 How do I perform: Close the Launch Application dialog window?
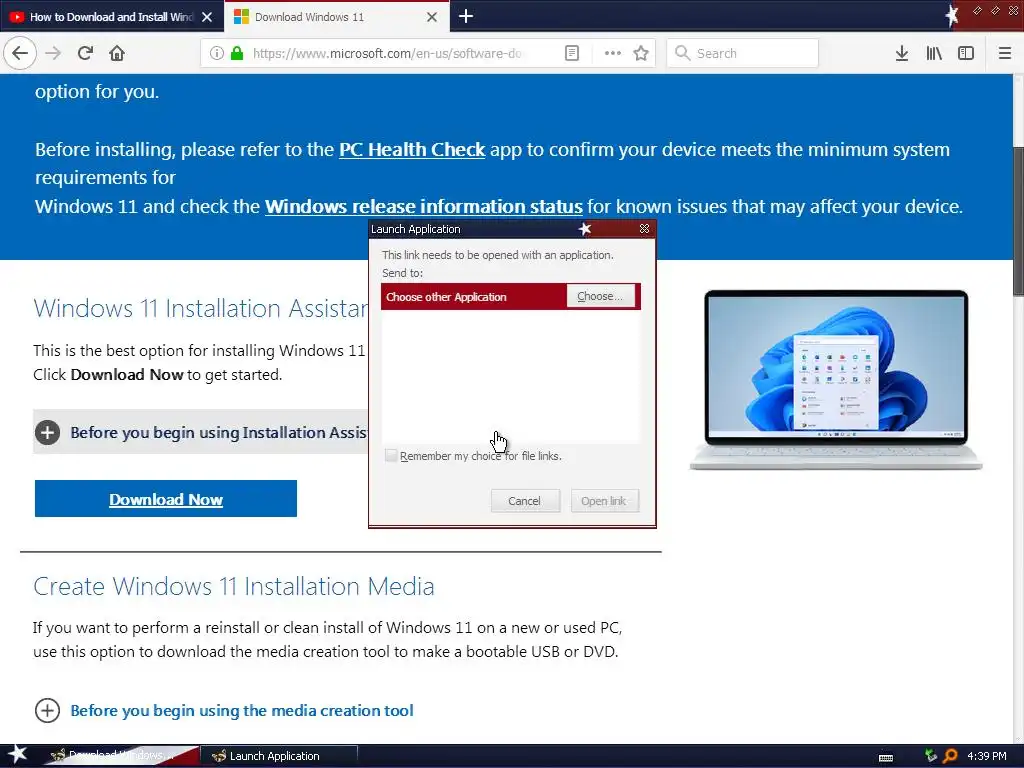point(644,229)
